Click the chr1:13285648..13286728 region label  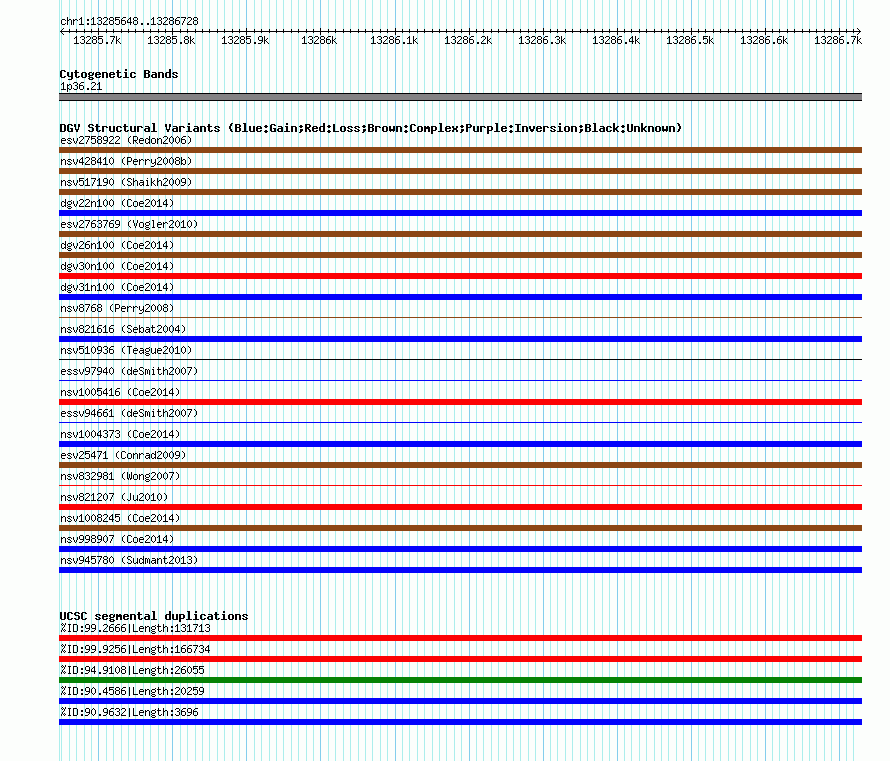129,22
